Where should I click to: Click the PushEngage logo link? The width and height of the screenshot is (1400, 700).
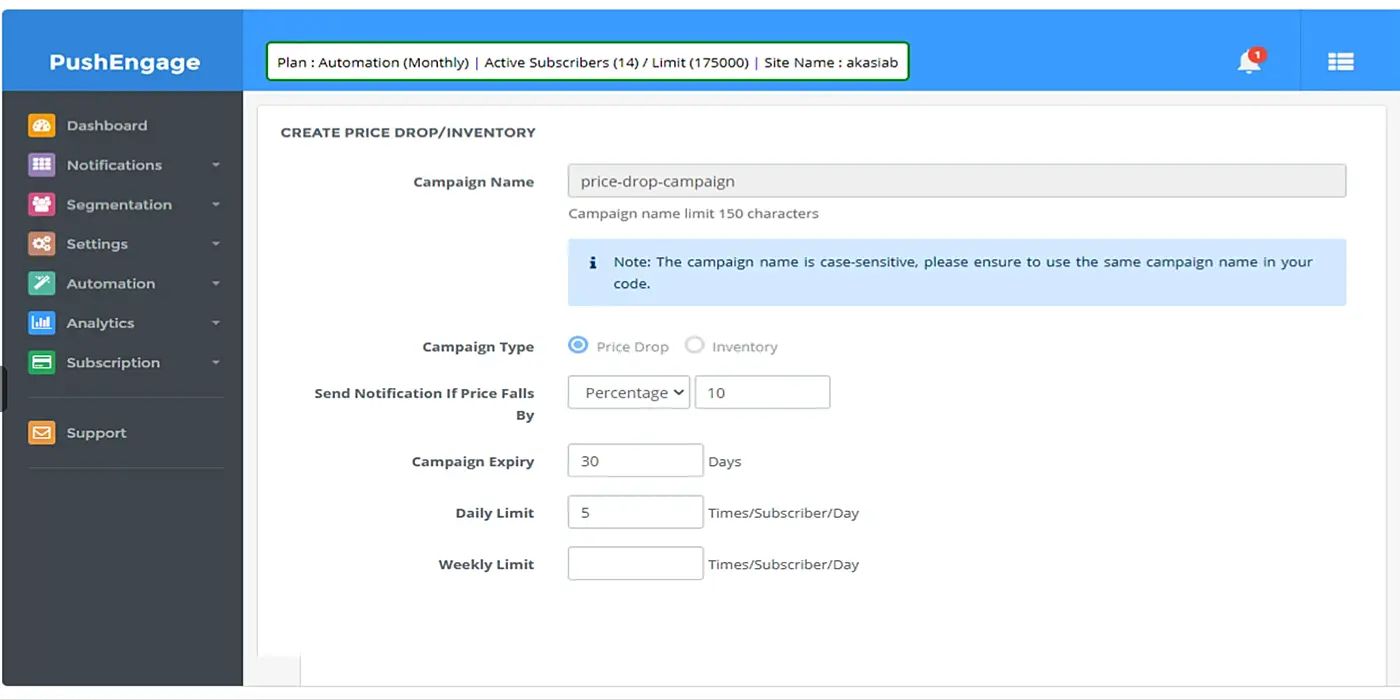point(124,62)
